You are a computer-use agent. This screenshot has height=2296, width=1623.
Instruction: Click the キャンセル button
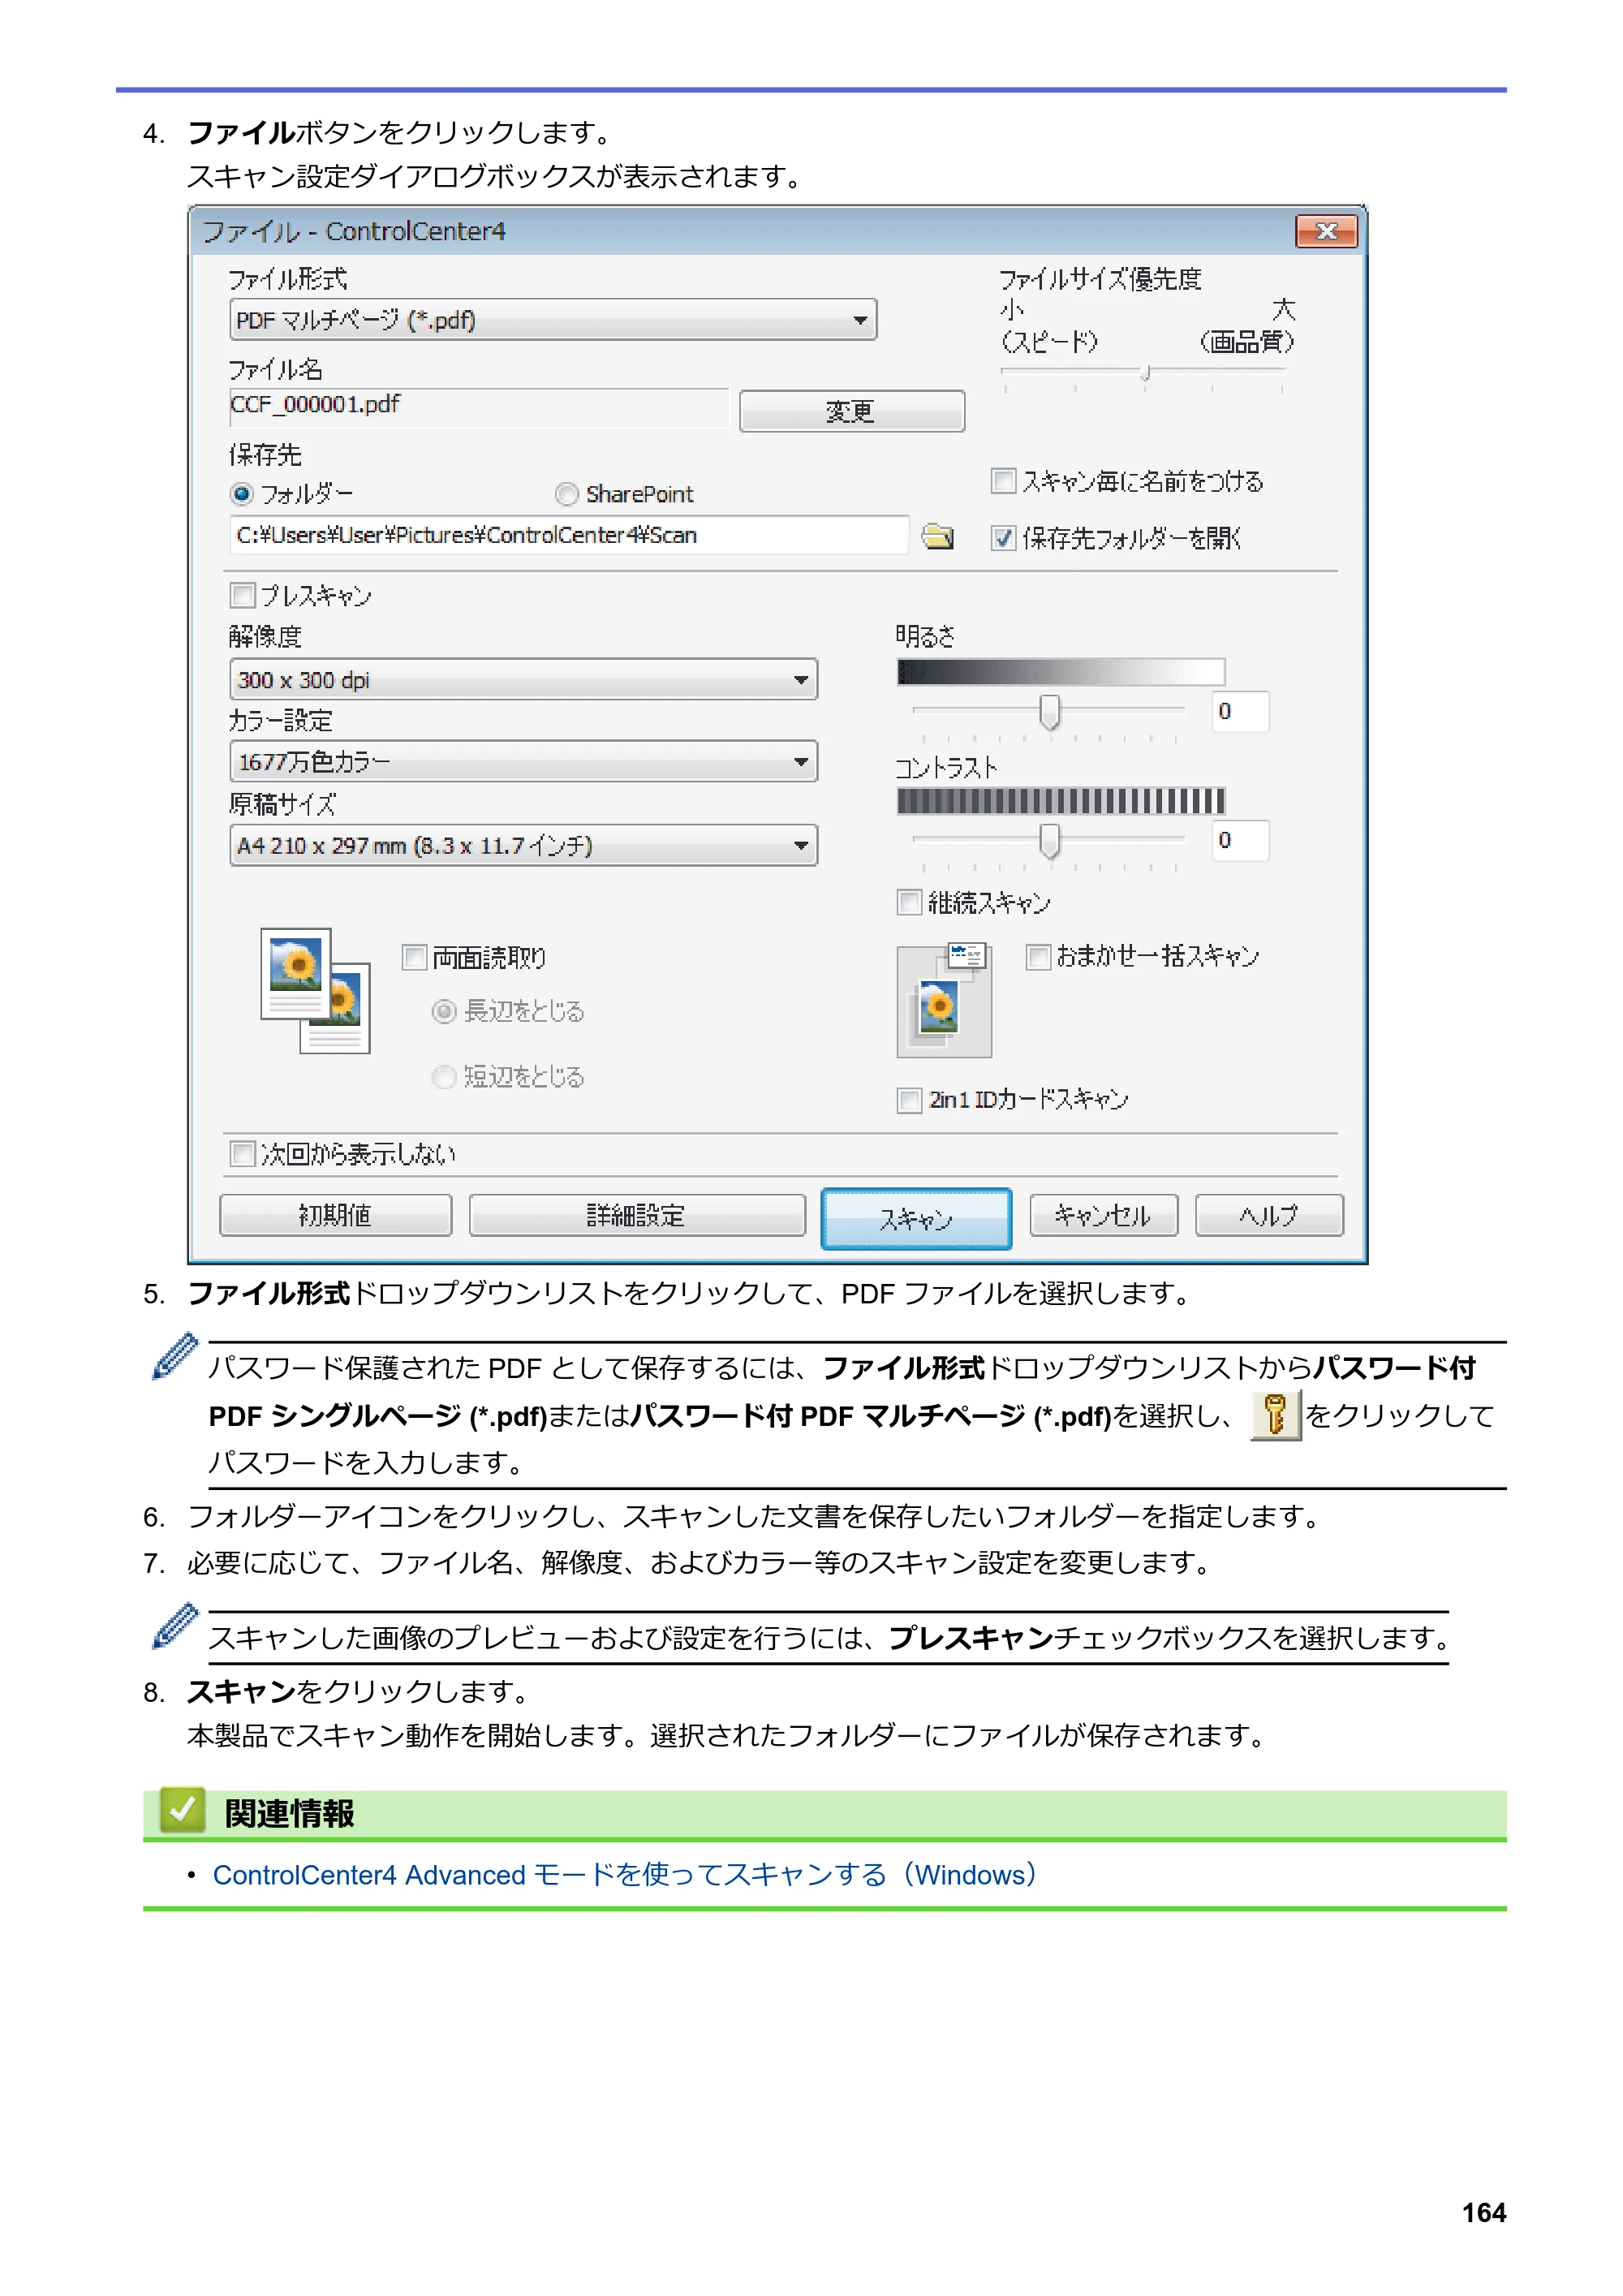coord(1103,1216)
